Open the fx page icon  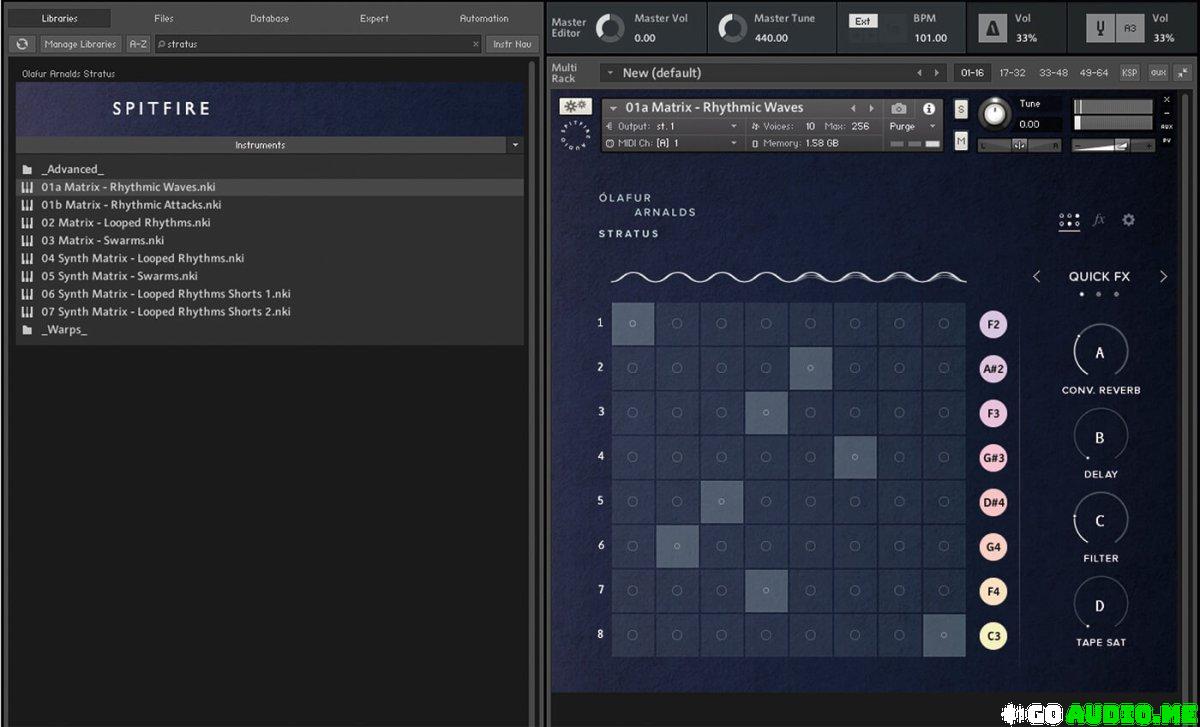coord(1099,220)
